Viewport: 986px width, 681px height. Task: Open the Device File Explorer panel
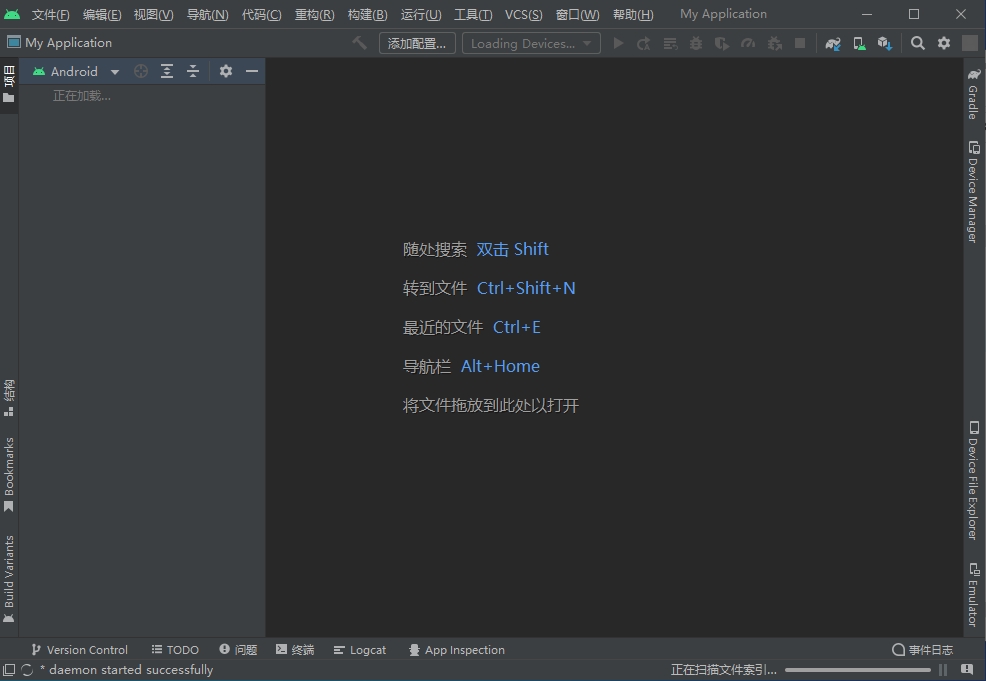pos(973,480)
